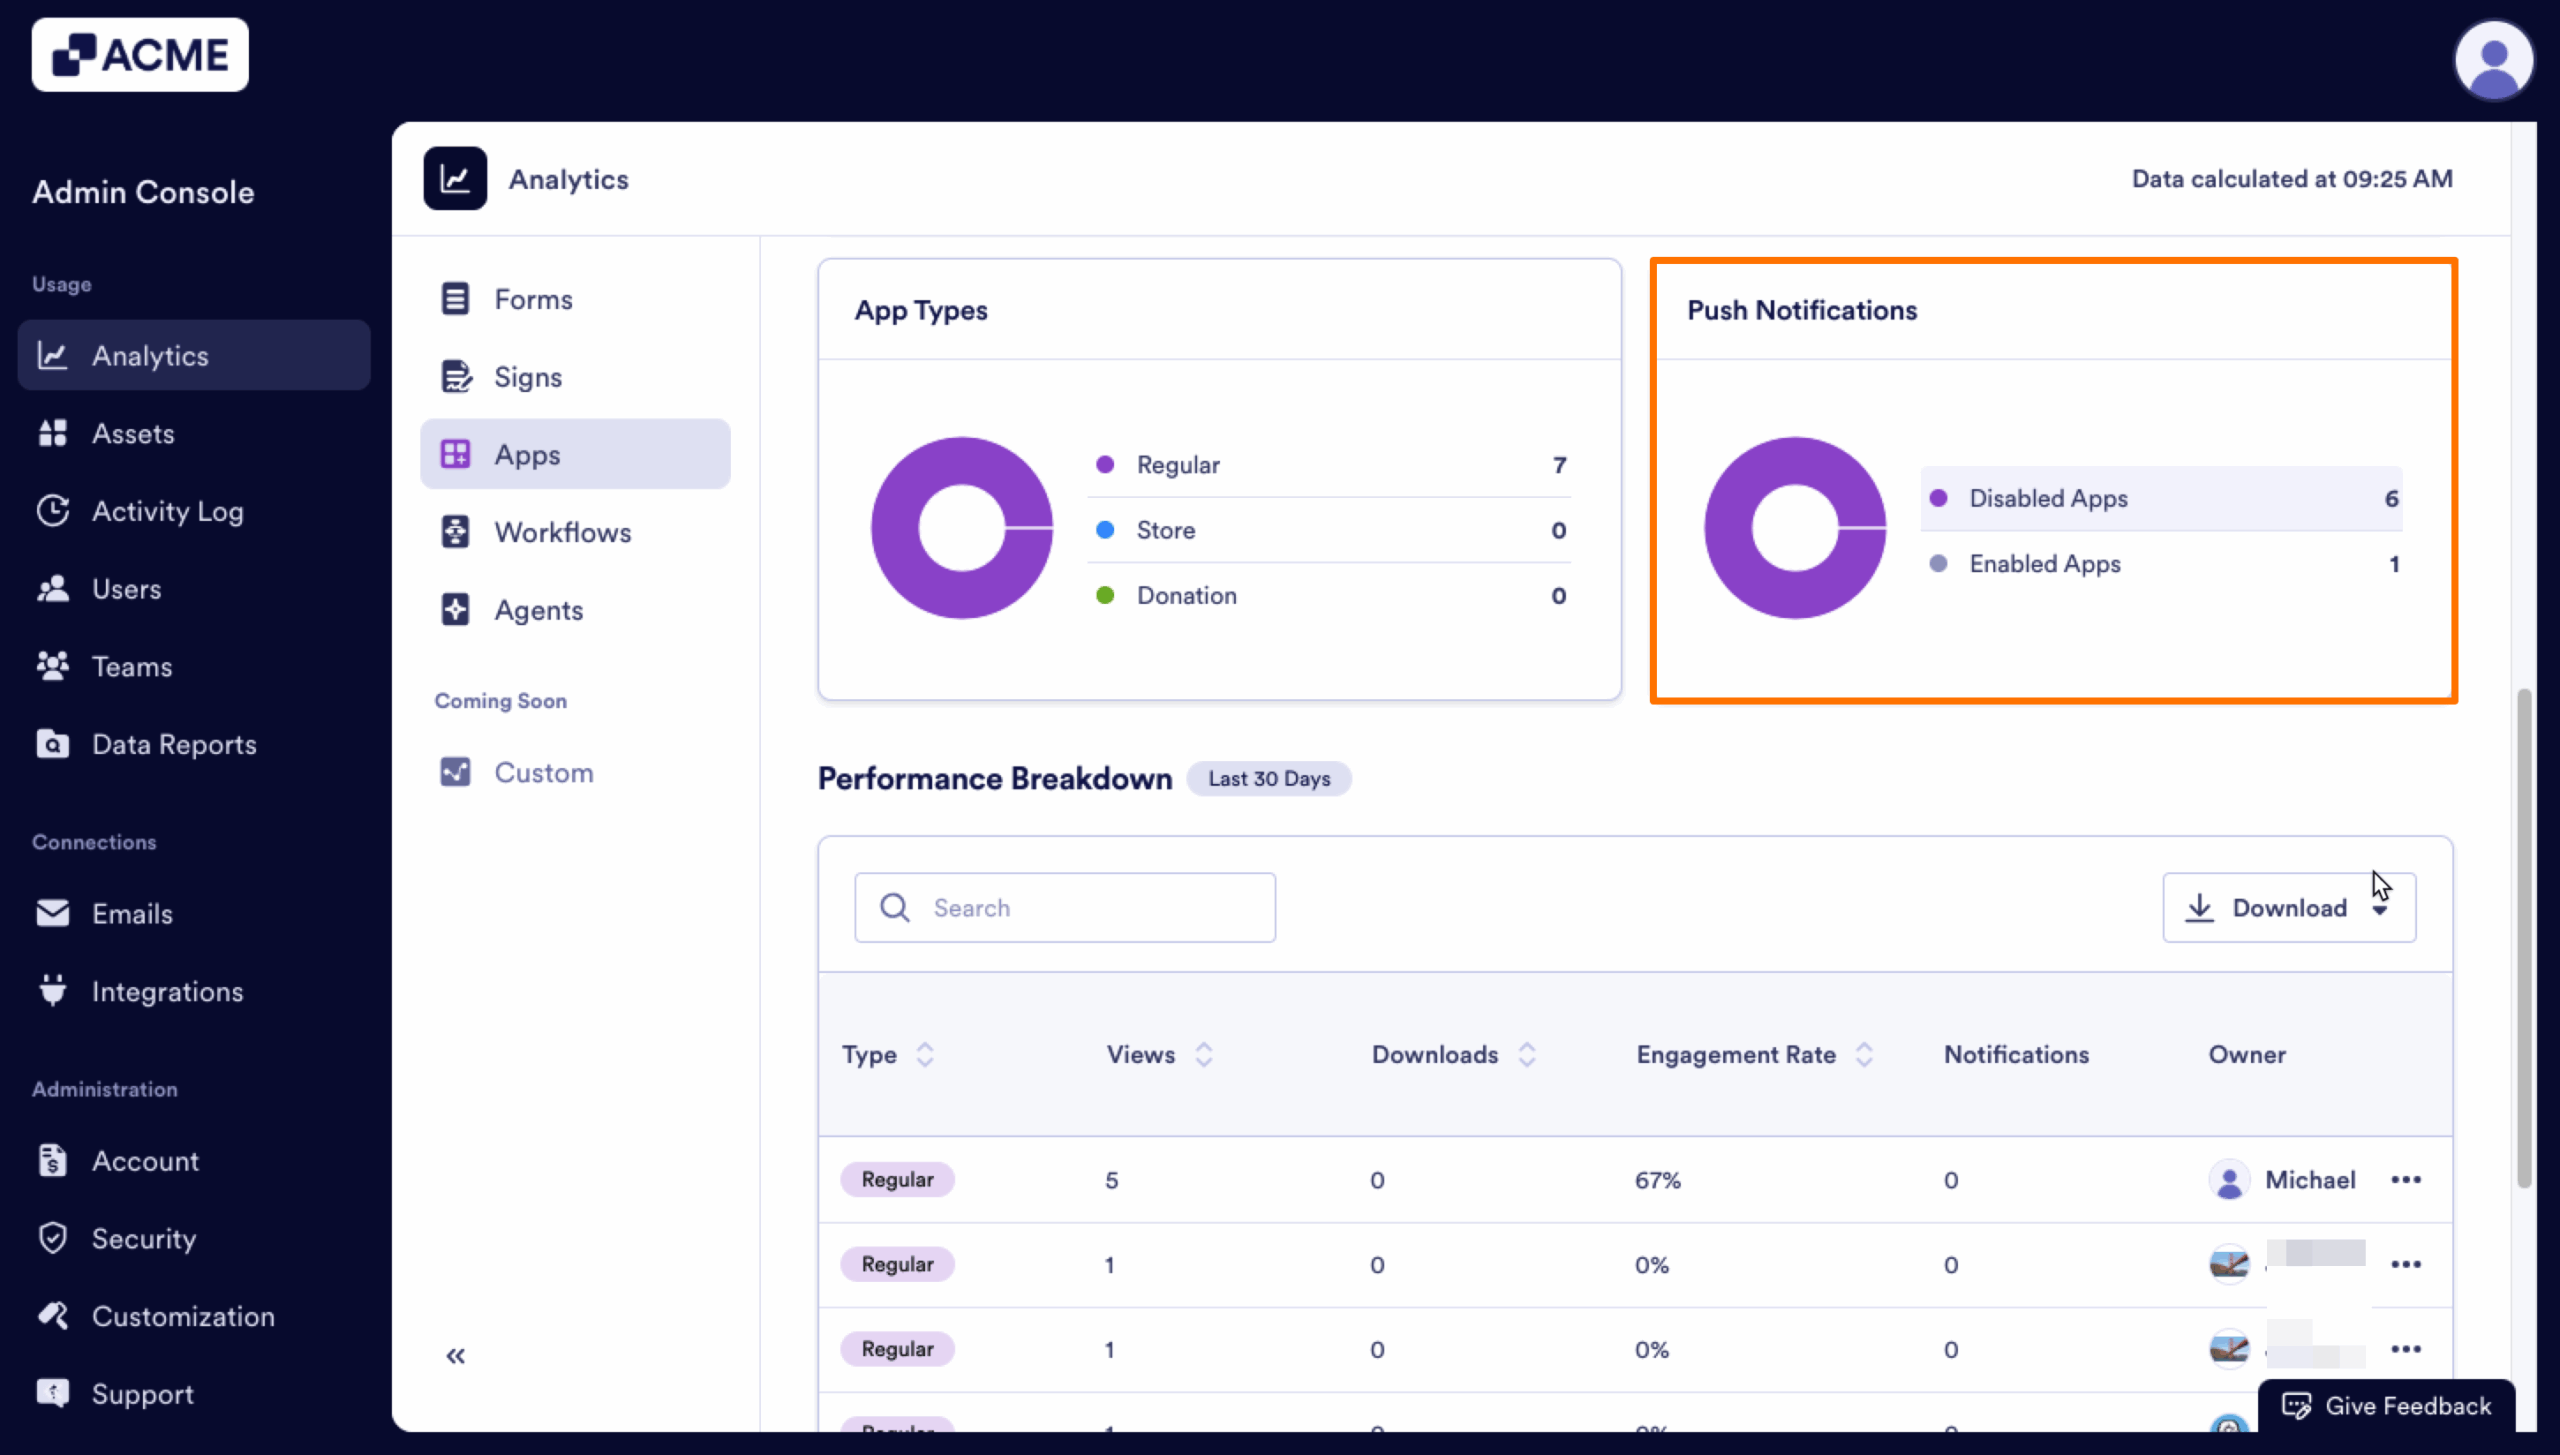Click the ACME logo
The height and width of the screenshot is (1455, 2560).
tap(140, 54)
